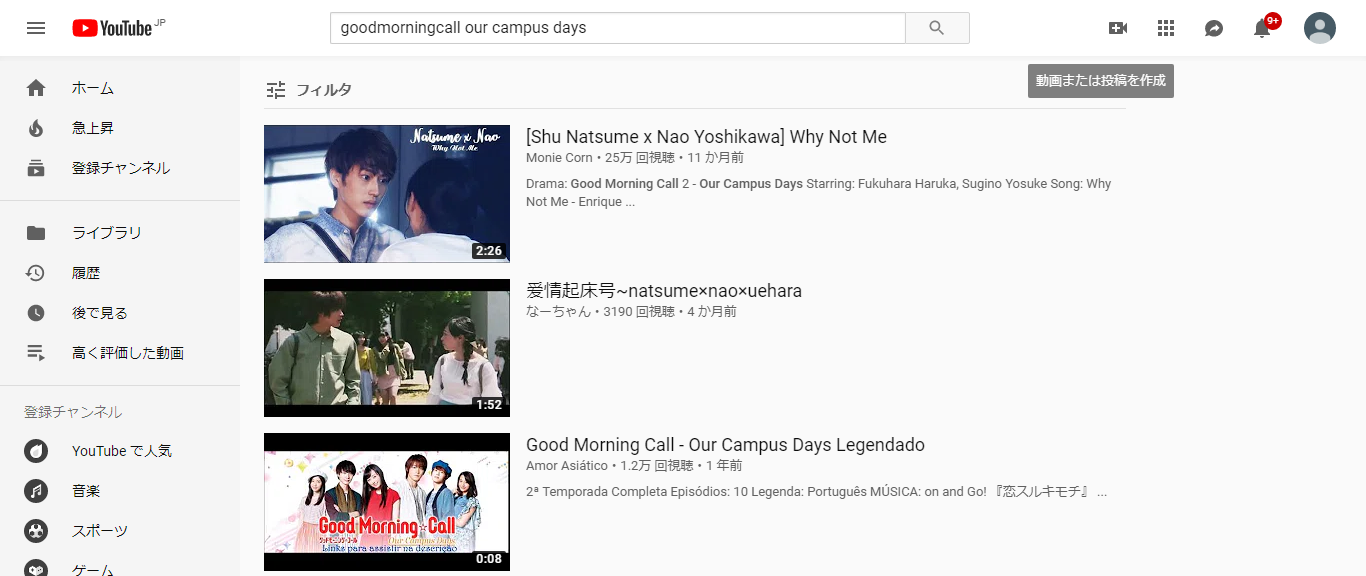Select ホーム in the sidebar
The width and height of the screenshot is (1366, 576).
[93, 88]
